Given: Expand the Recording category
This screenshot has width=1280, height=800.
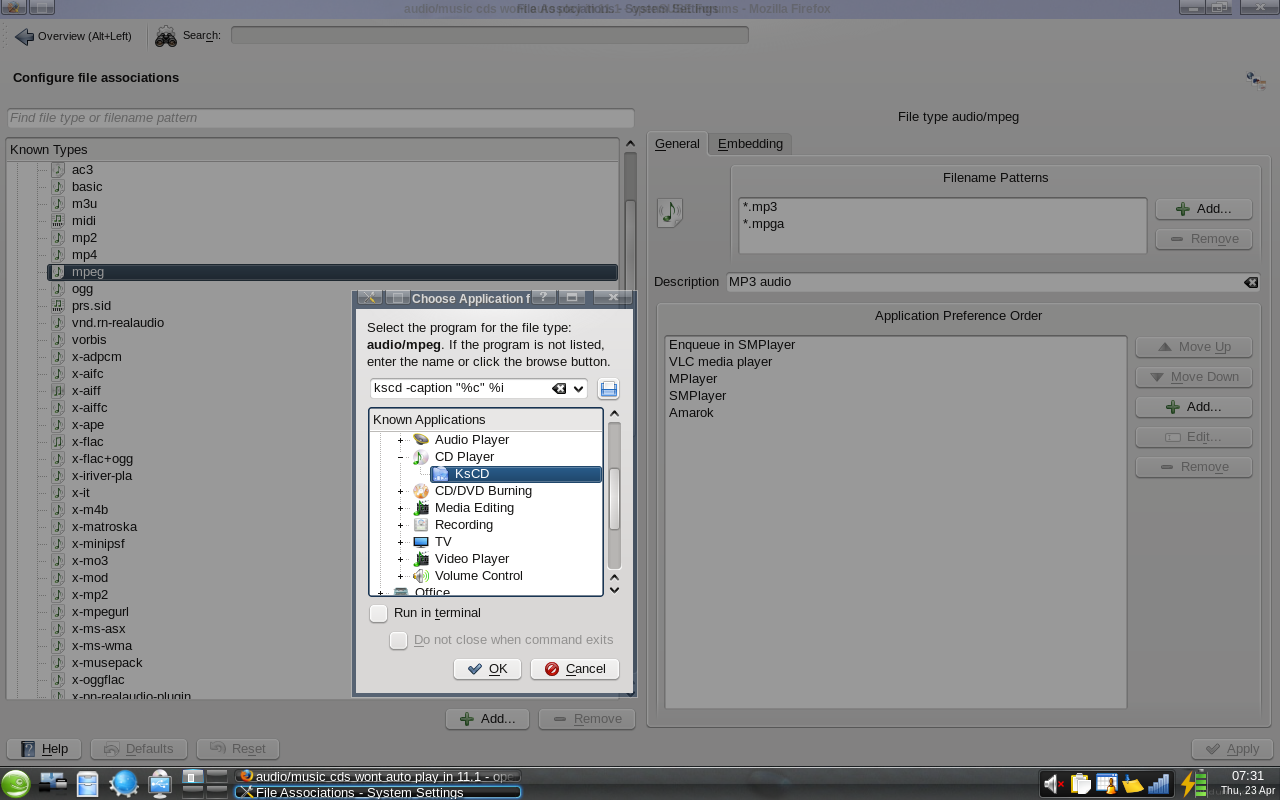Looking at the screenshot, I should (x=400, y=525).
